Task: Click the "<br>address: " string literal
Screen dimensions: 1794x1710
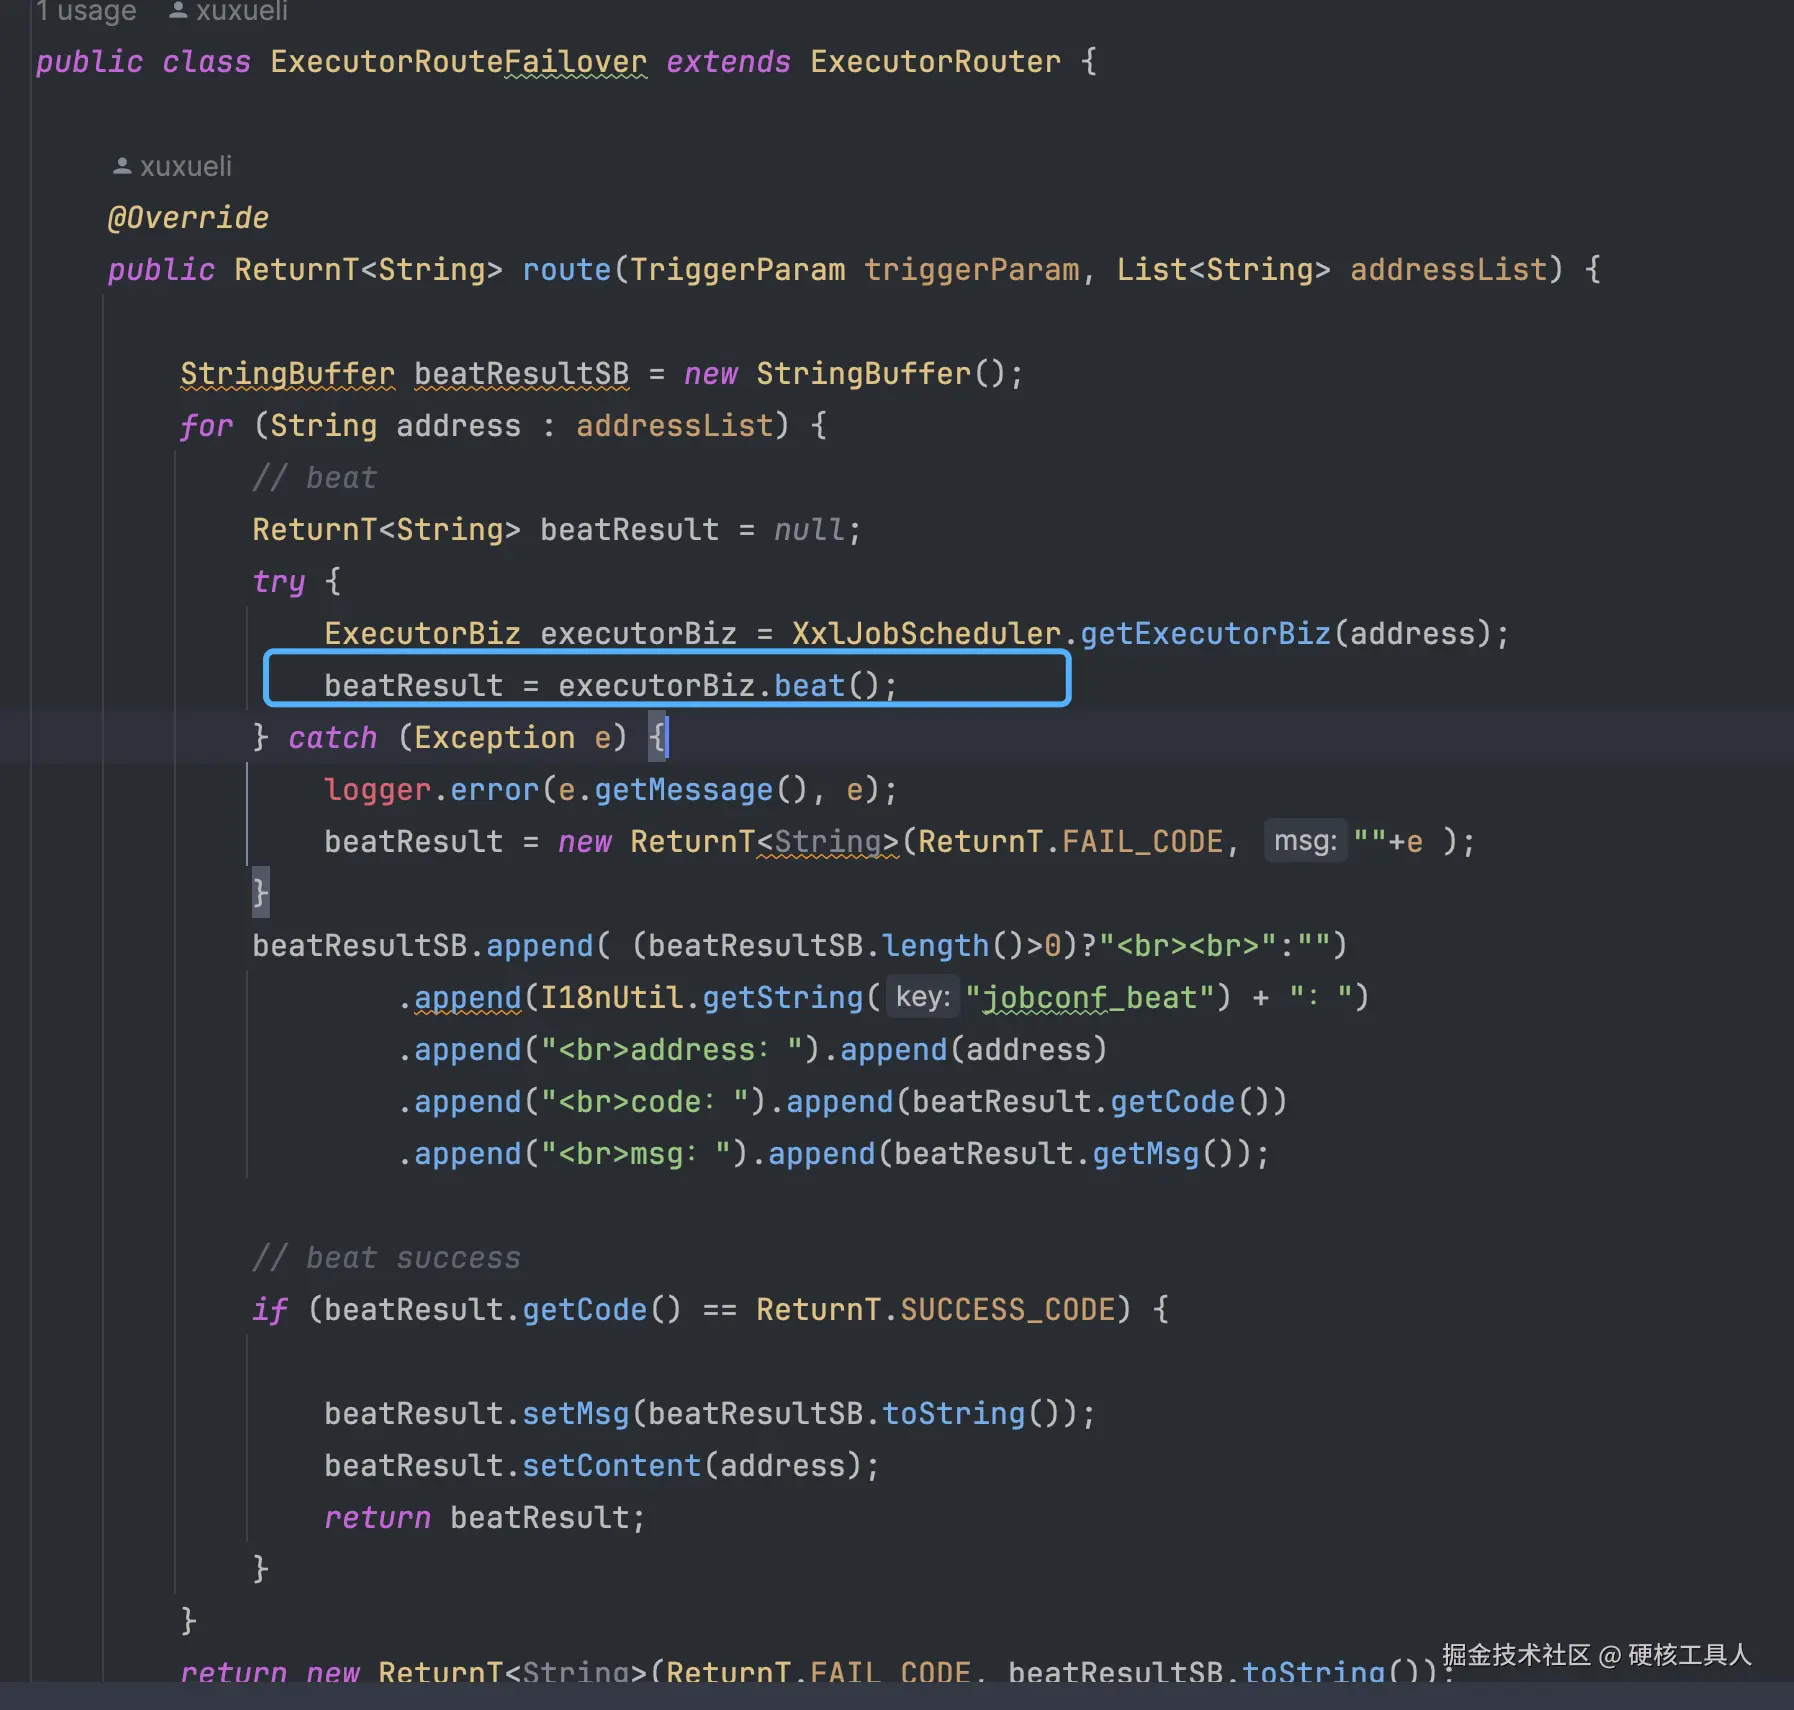Action: tap(674, 1050)
